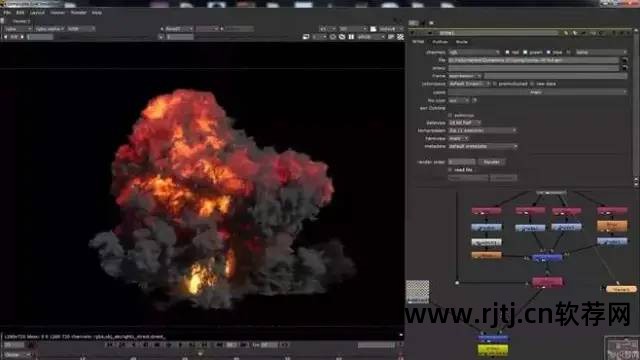Click the gain increase arrow right of f/8
This screenshot has height=360, width=640.
point(22,37)
